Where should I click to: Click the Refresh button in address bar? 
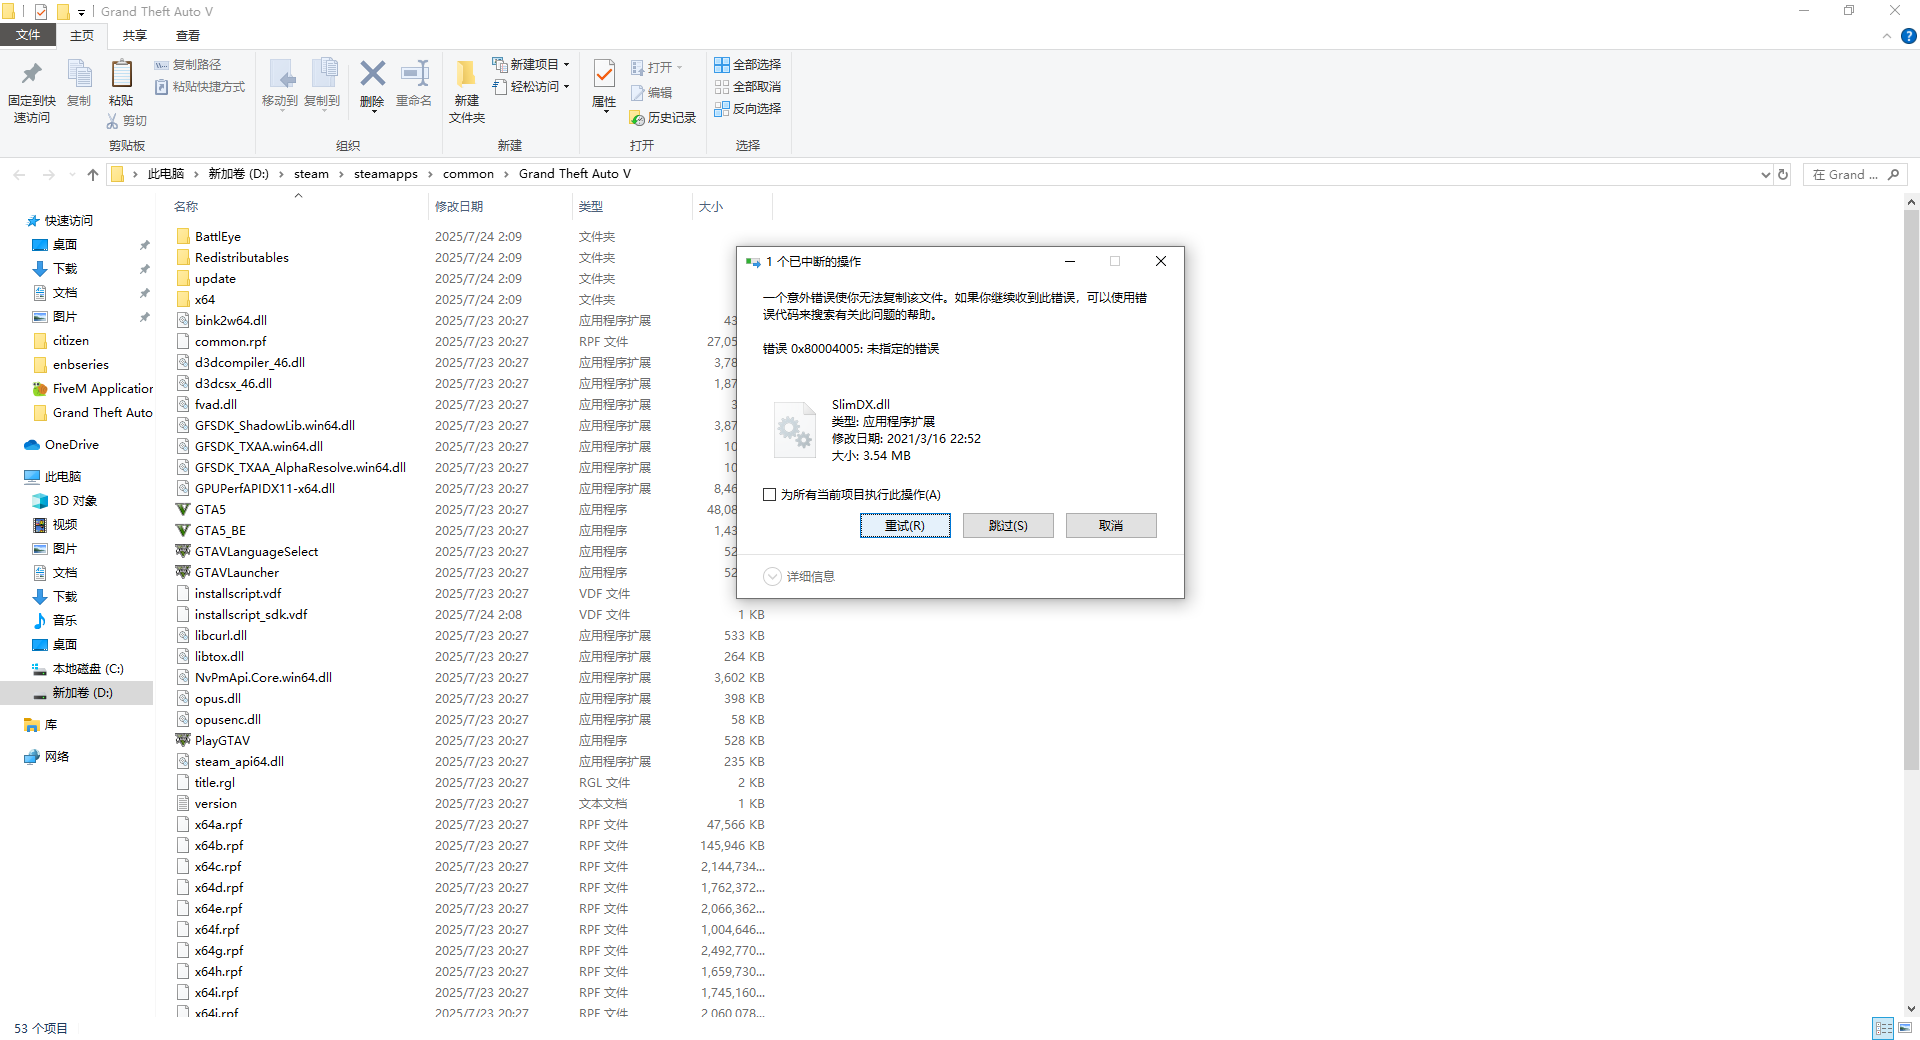click(x=1782, y=174)
